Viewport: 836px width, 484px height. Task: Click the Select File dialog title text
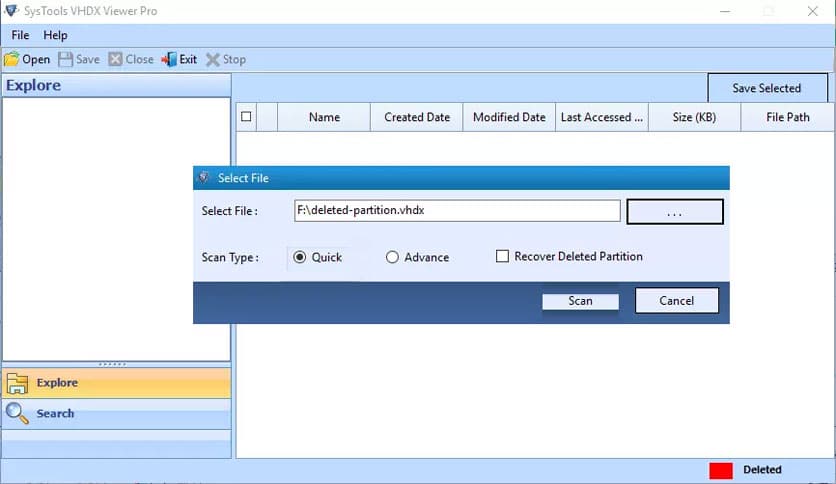click(x=243, y=178)
